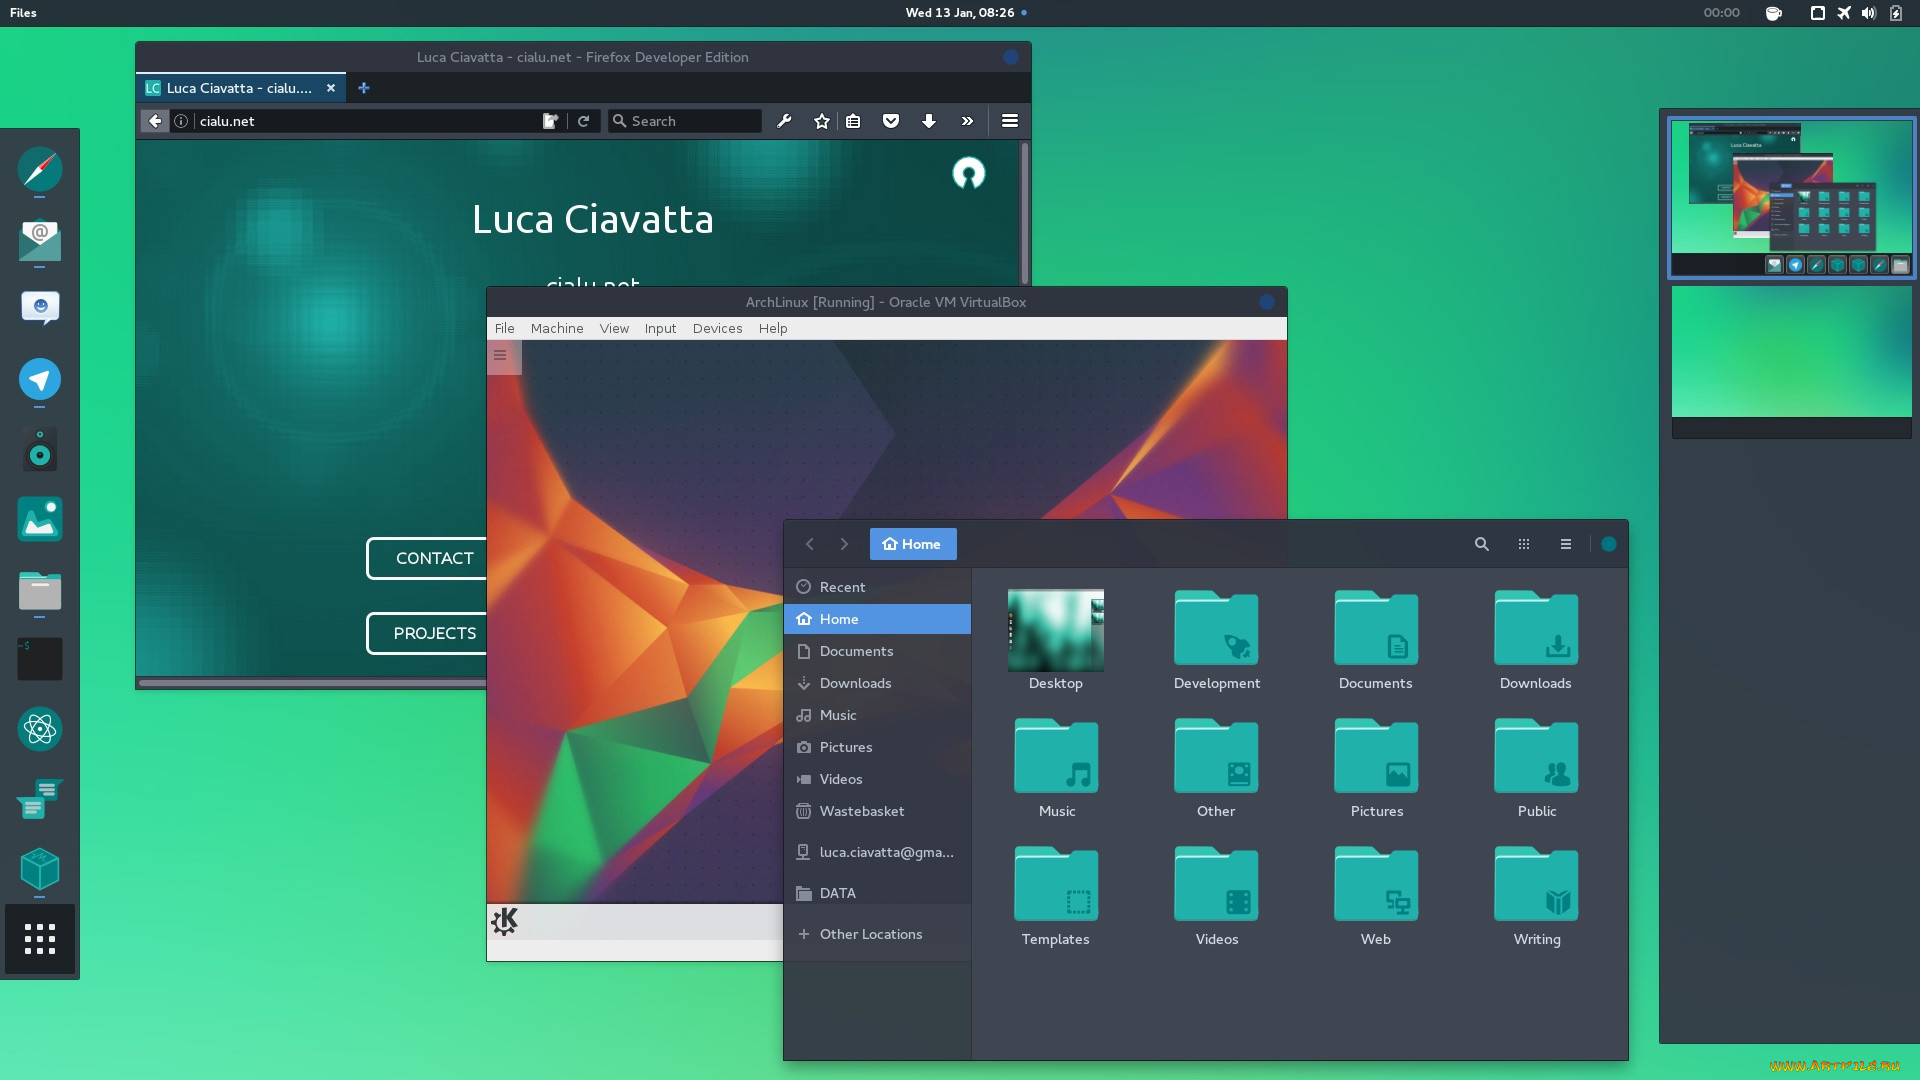Switch to the first workspace thumbnail
Viewport: 1920px width, 1080px height.
(x=1791, y=198)
